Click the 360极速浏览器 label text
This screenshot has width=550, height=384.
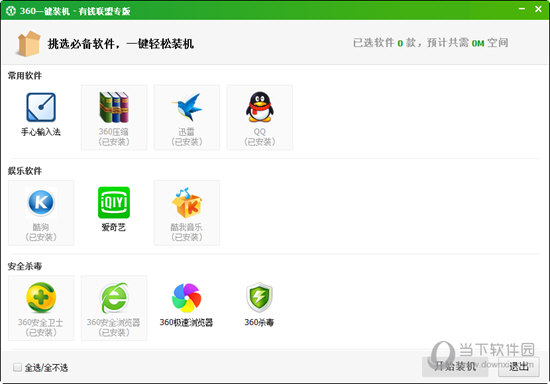(186, 322)
